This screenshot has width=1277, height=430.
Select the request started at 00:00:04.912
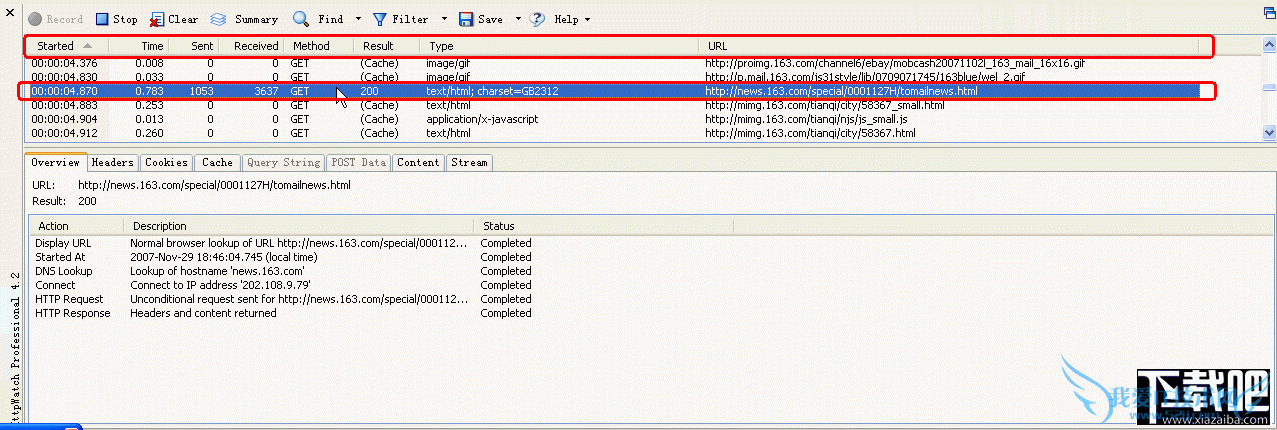644,133
